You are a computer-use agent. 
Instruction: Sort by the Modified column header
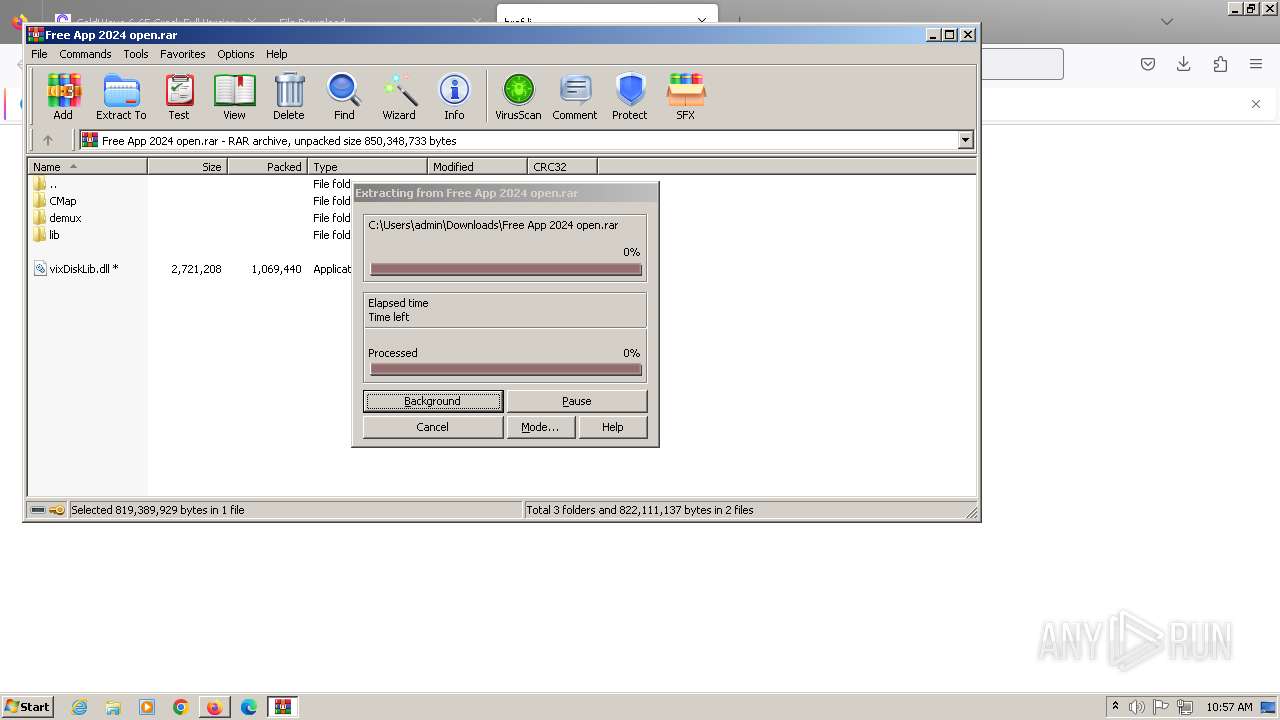(478, 167)
